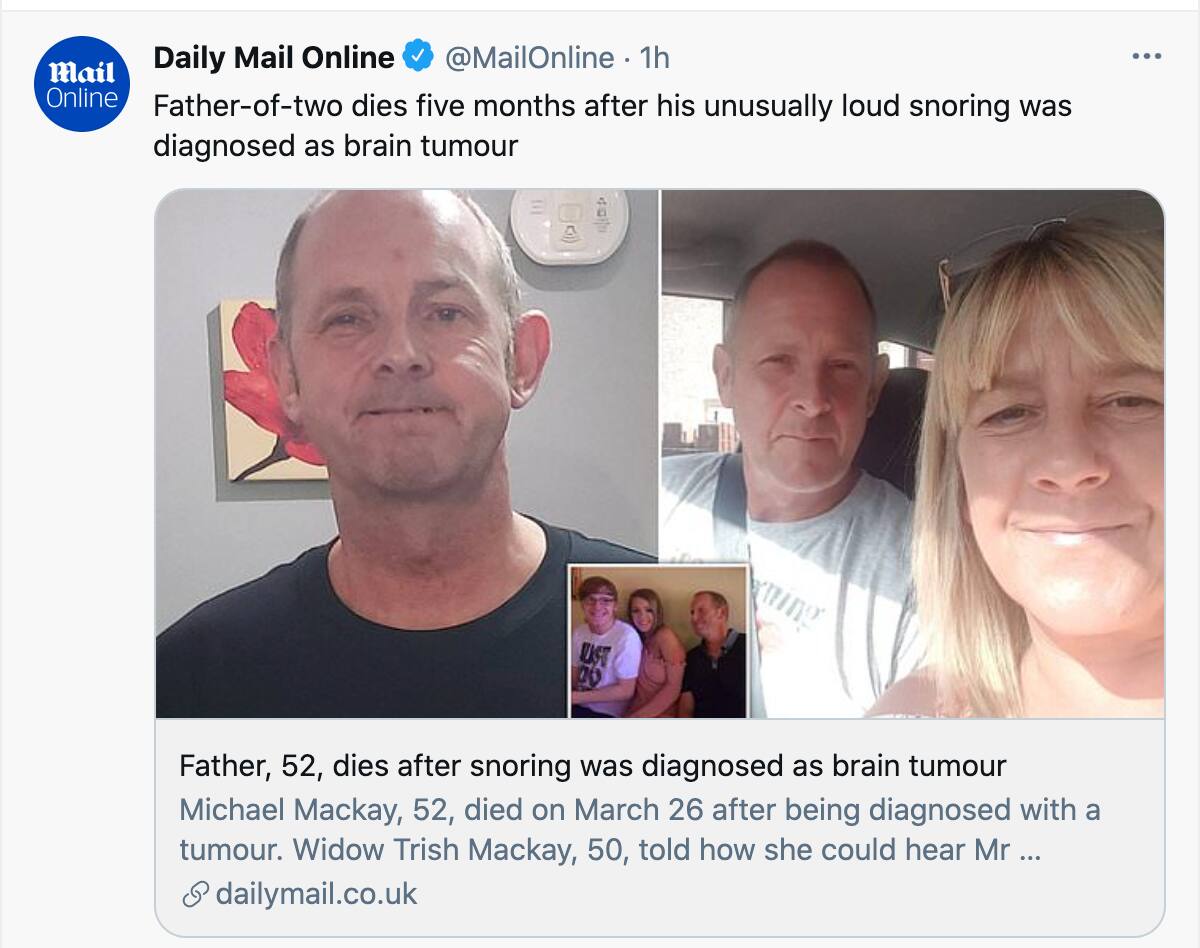Open the Mail Online profile avatar
This screenshot has height=948, width=1200.
[81, 84]
